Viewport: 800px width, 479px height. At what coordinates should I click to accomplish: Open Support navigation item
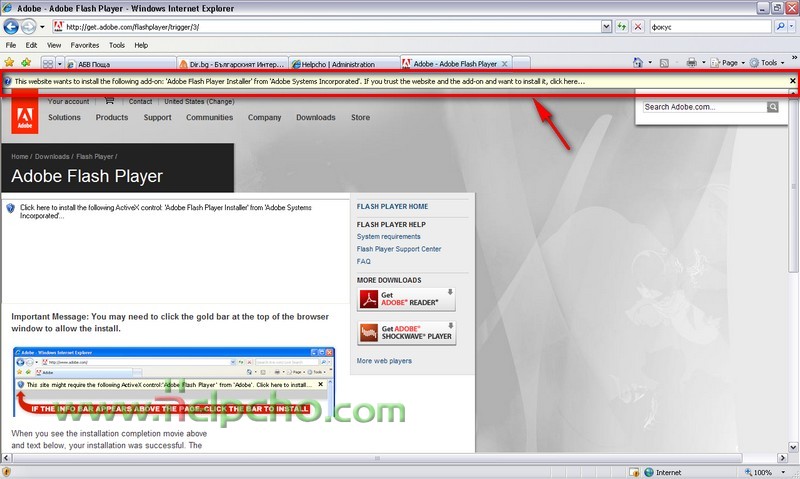(x=157, y=117)
